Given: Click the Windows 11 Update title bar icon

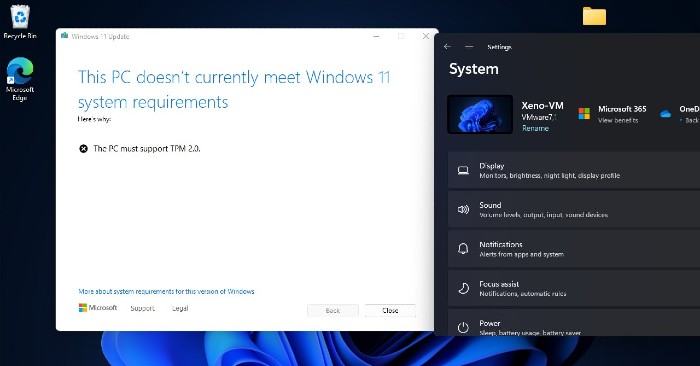Looking at the screenshot, I should pyautogui.click(x=64, y=36).
